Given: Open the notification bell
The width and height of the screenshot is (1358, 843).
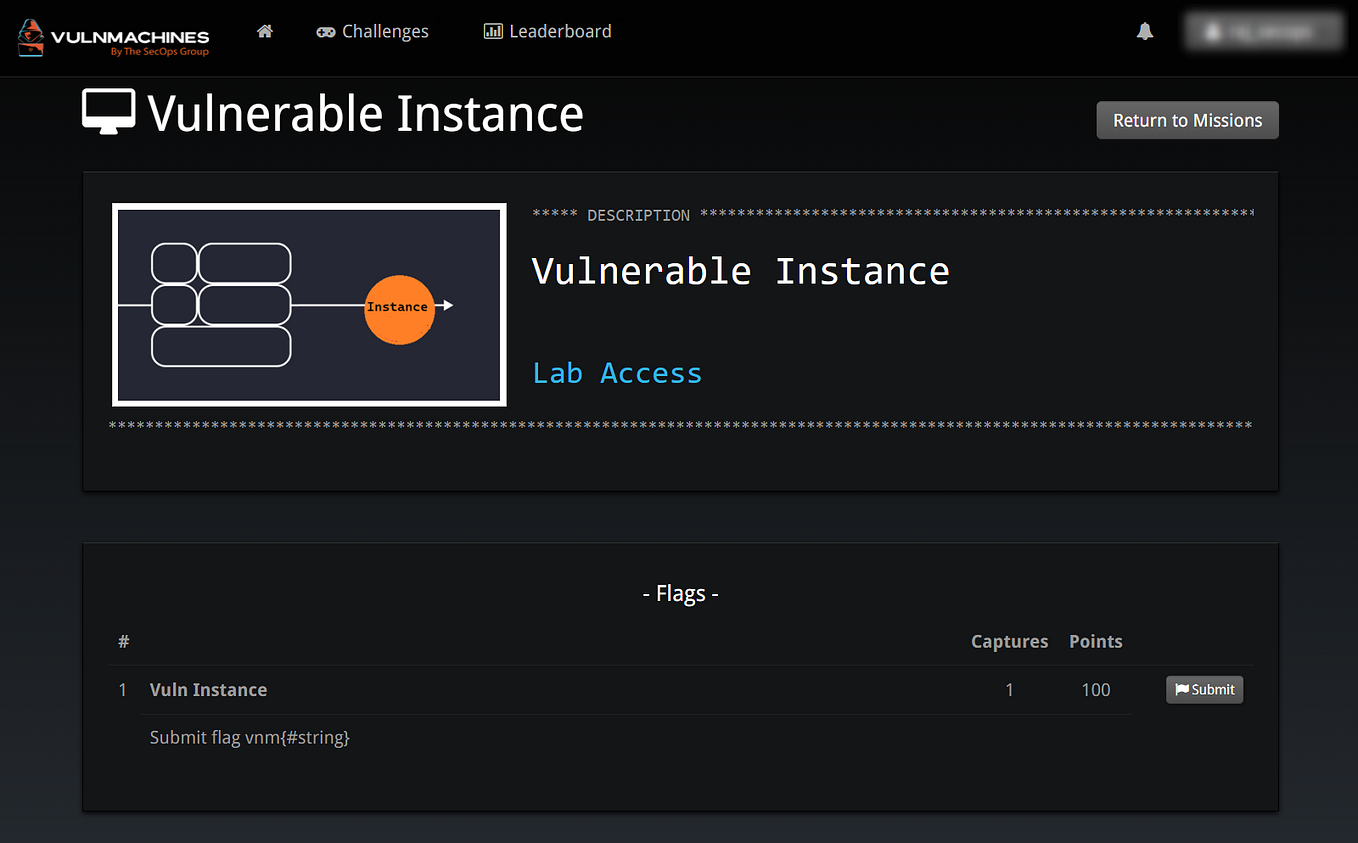Looking at the screenshot, I should coord(1144,31).
